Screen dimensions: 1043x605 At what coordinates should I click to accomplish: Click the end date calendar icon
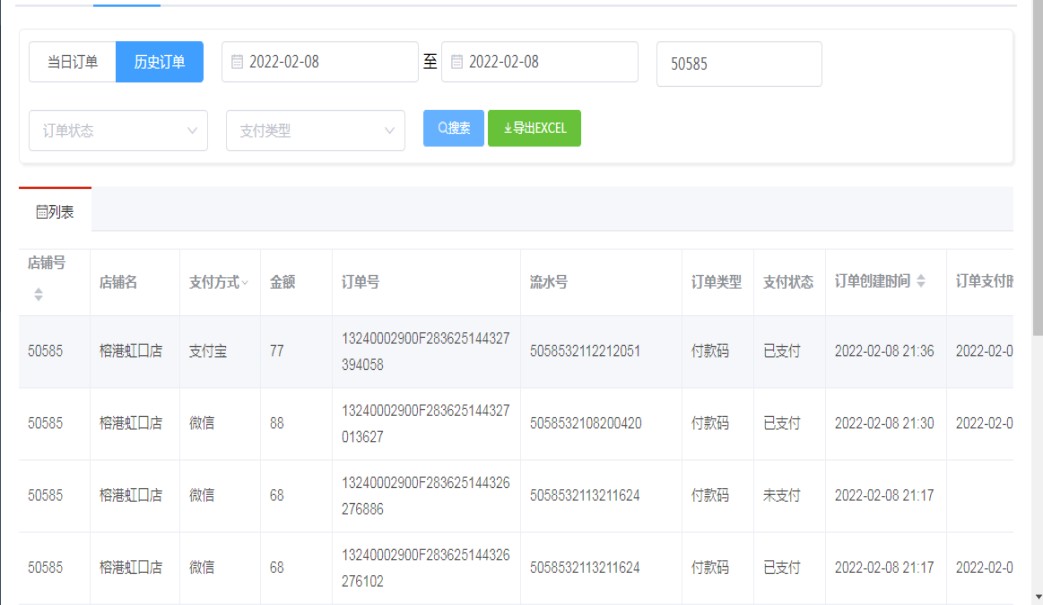click(x=457, y=62)
